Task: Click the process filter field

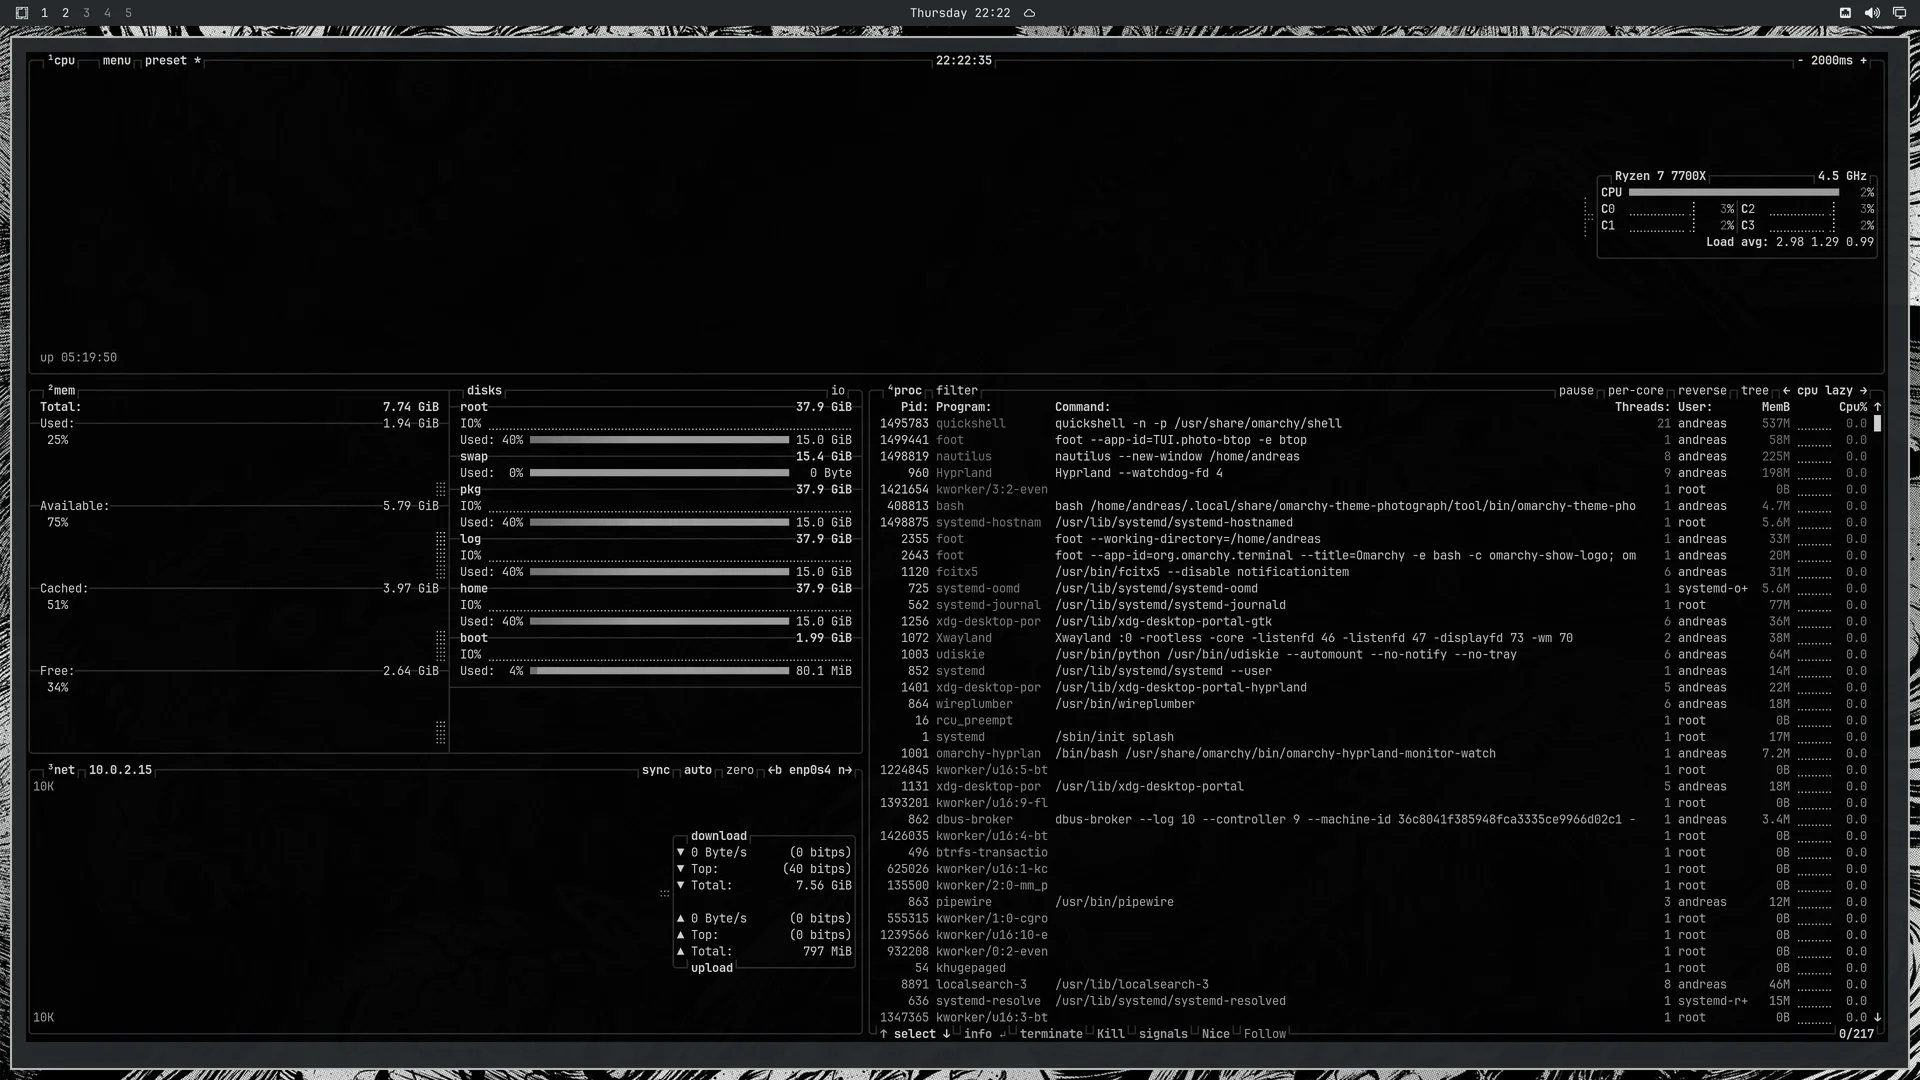Action: pyautogui.click(x=957, y=391)
